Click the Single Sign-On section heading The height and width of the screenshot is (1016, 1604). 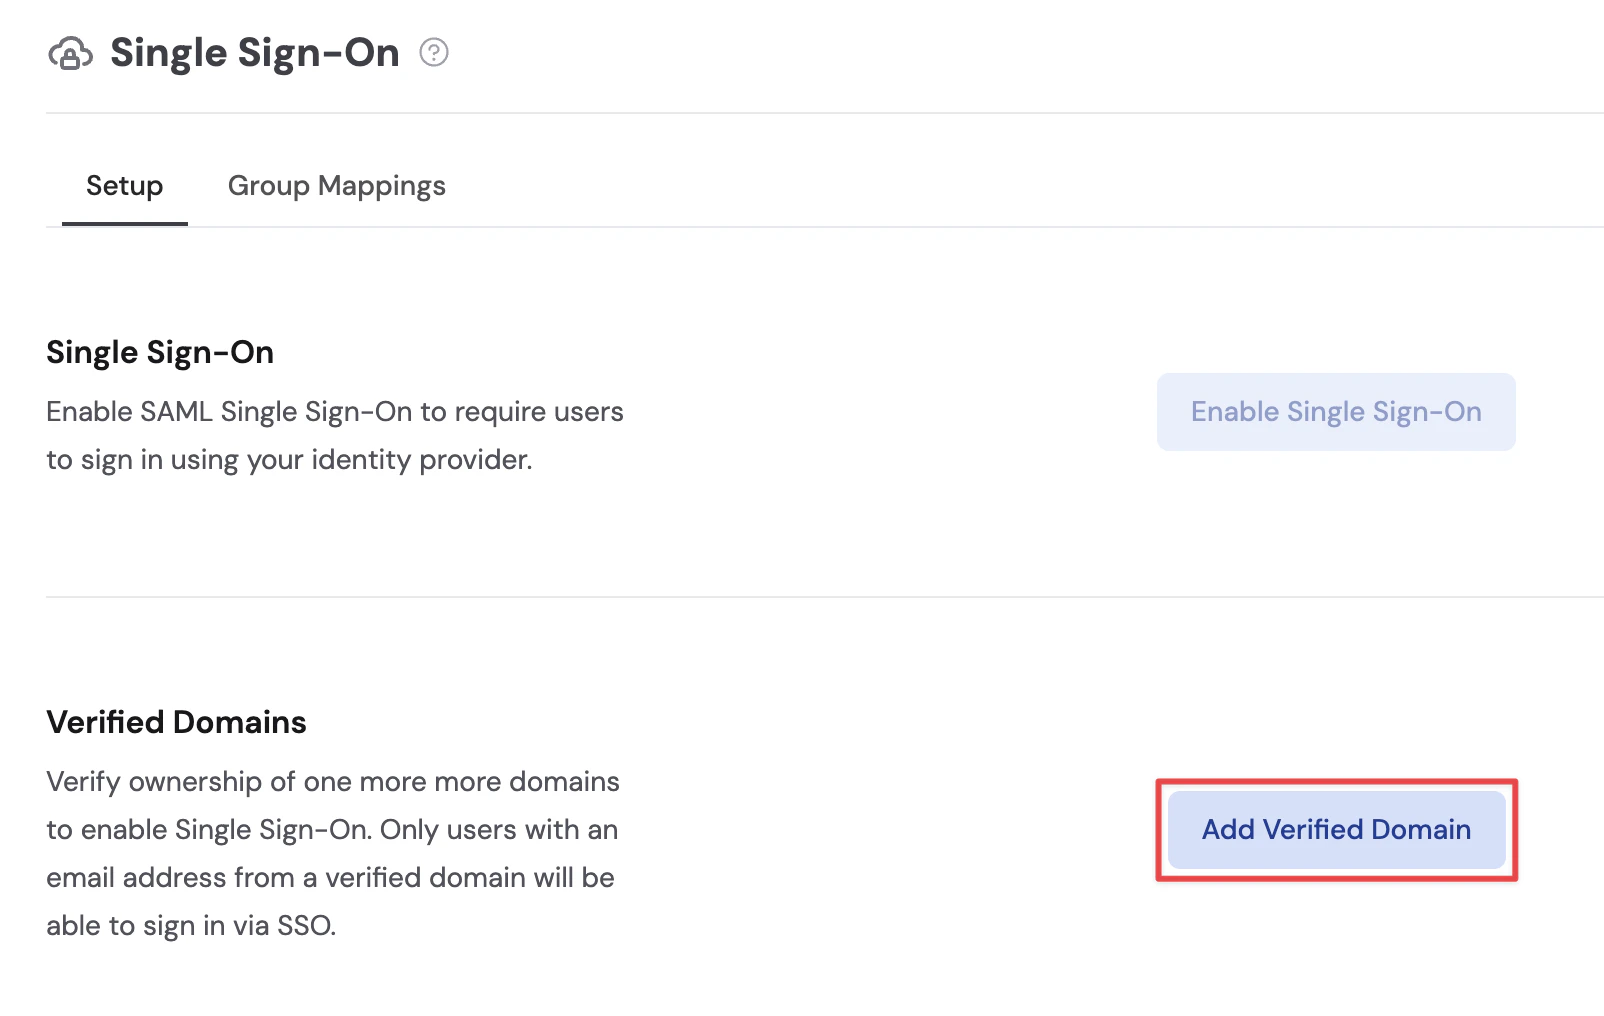[x=159, y=352]
